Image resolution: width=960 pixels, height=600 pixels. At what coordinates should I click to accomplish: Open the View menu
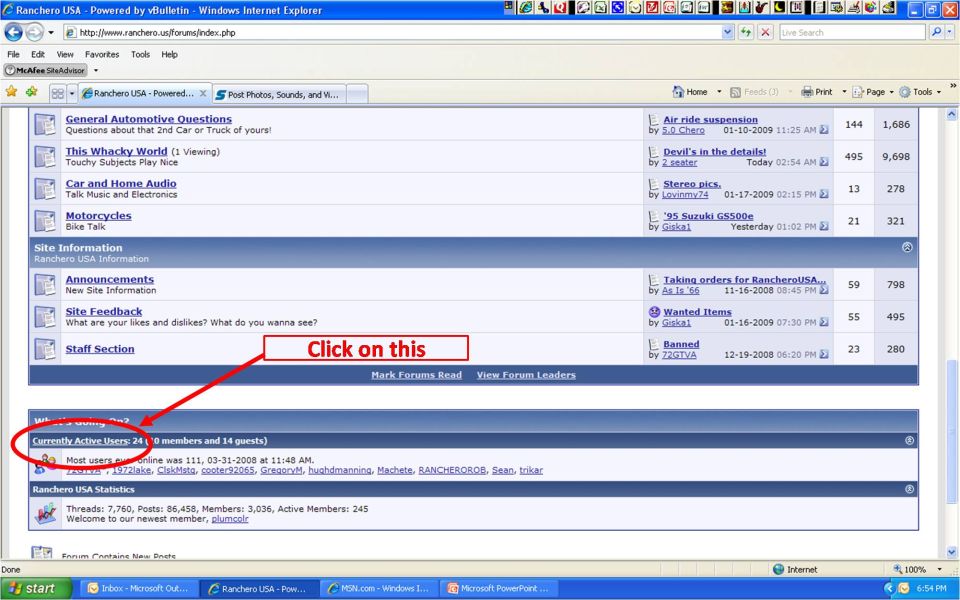click(65, 54)
